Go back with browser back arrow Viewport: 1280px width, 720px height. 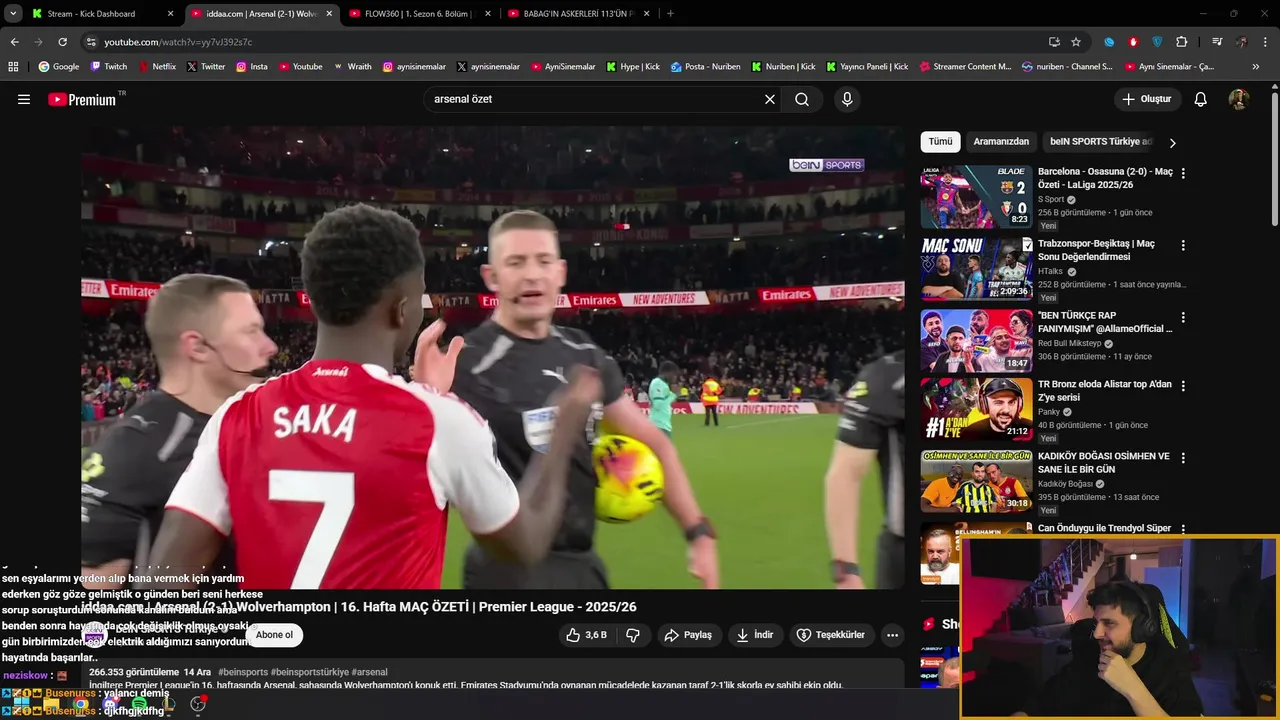(x=14, y=42)
